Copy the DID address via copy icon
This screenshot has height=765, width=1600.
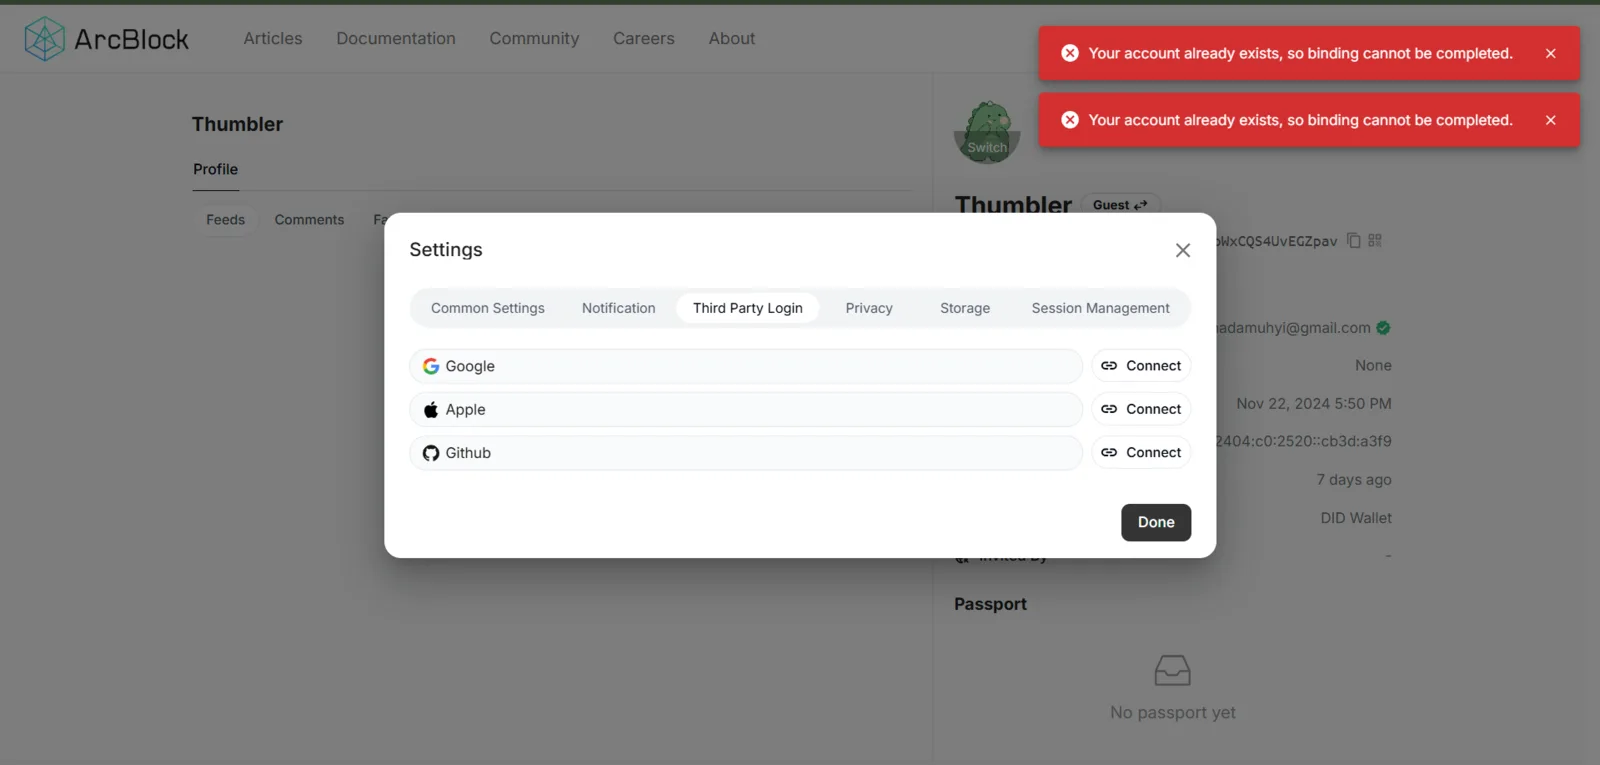coord(1354,240)
